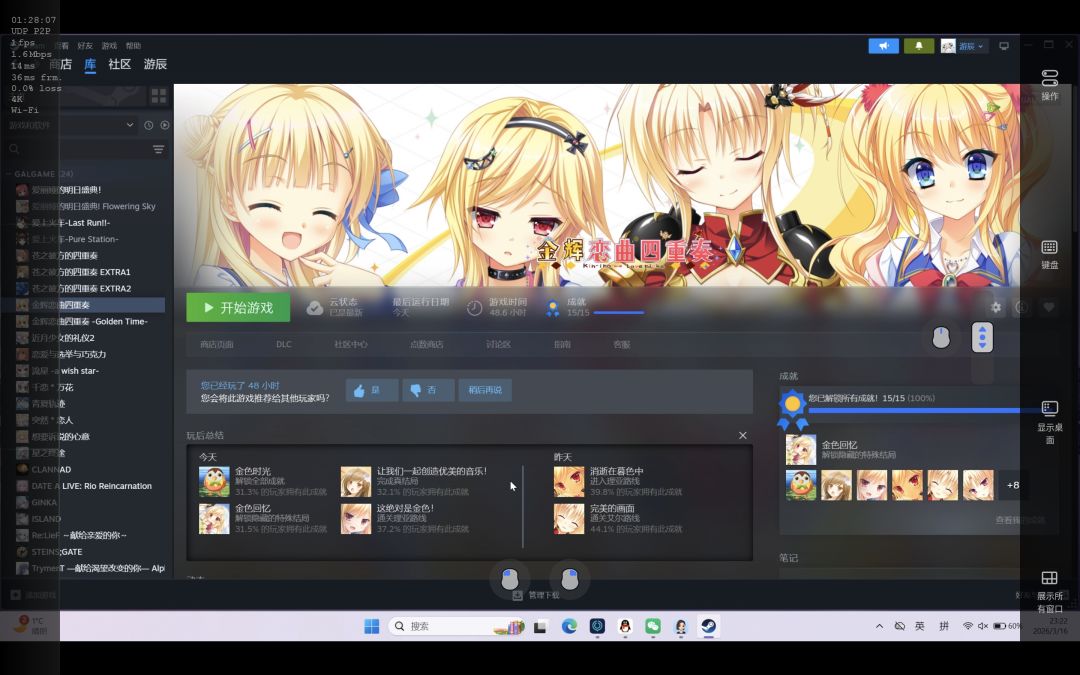Screen dimensions: 1080x675
Task: Expand the user account dropdown at top
Action: [963, 46]
